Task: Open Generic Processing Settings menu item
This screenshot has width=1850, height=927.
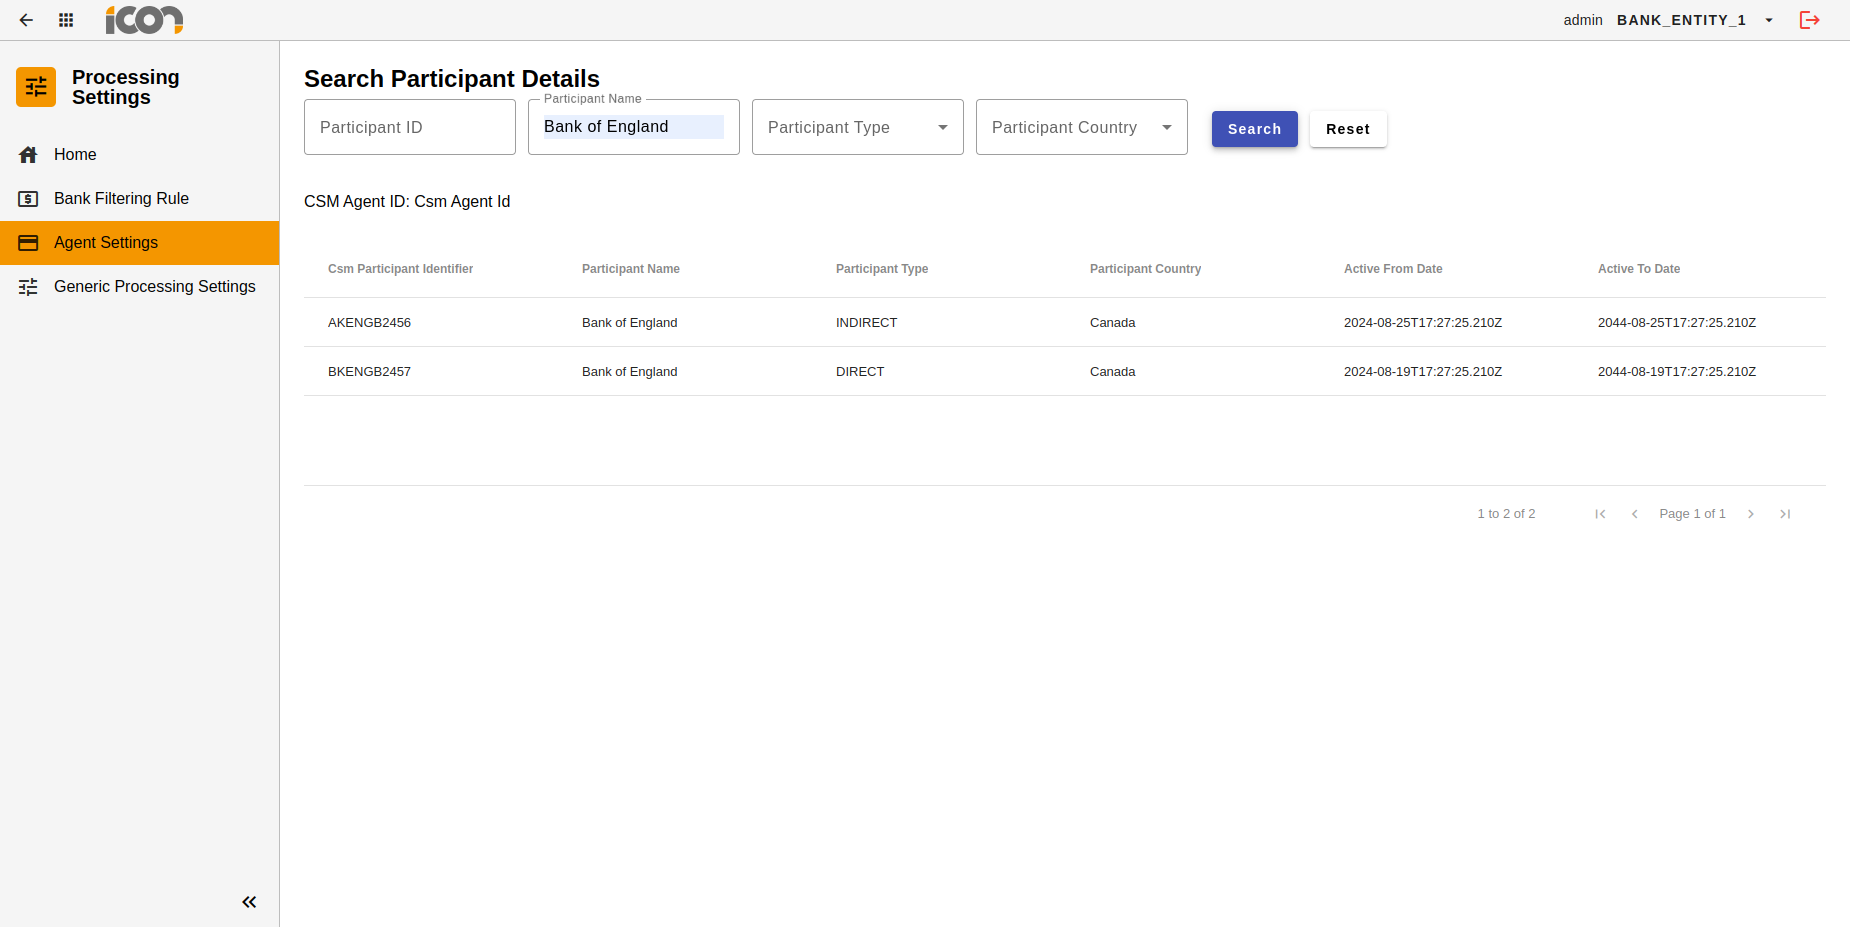Action: pos(154,286)
